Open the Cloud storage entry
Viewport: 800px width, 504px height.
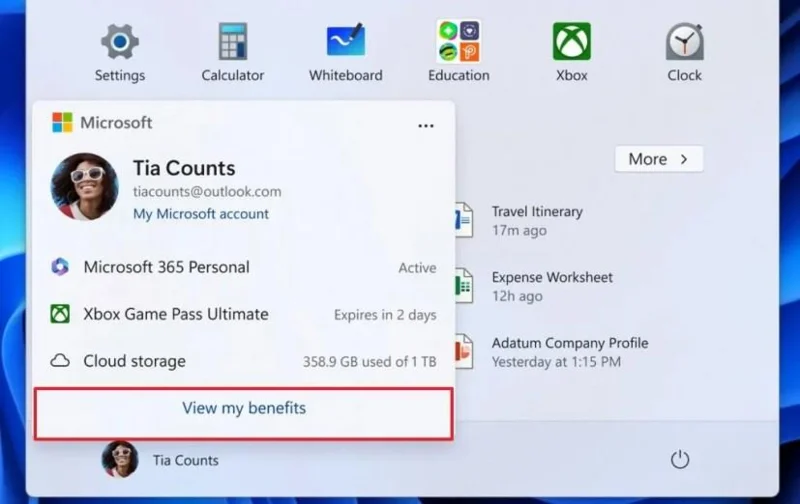tap(243, 361)
